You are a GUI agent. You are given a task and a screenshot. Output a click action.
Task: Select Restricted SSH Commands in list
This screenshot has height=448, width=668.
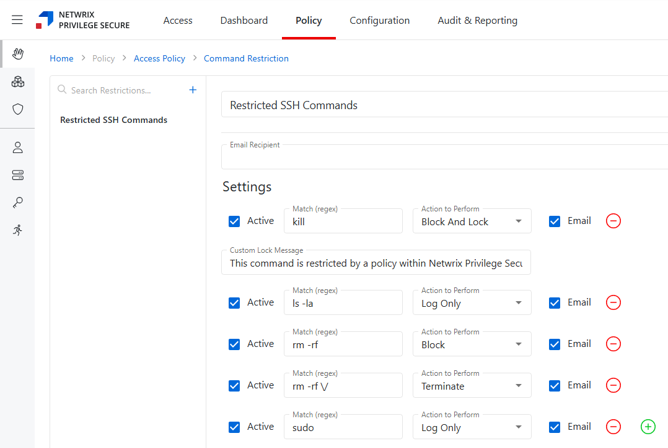tap(114, 120)
